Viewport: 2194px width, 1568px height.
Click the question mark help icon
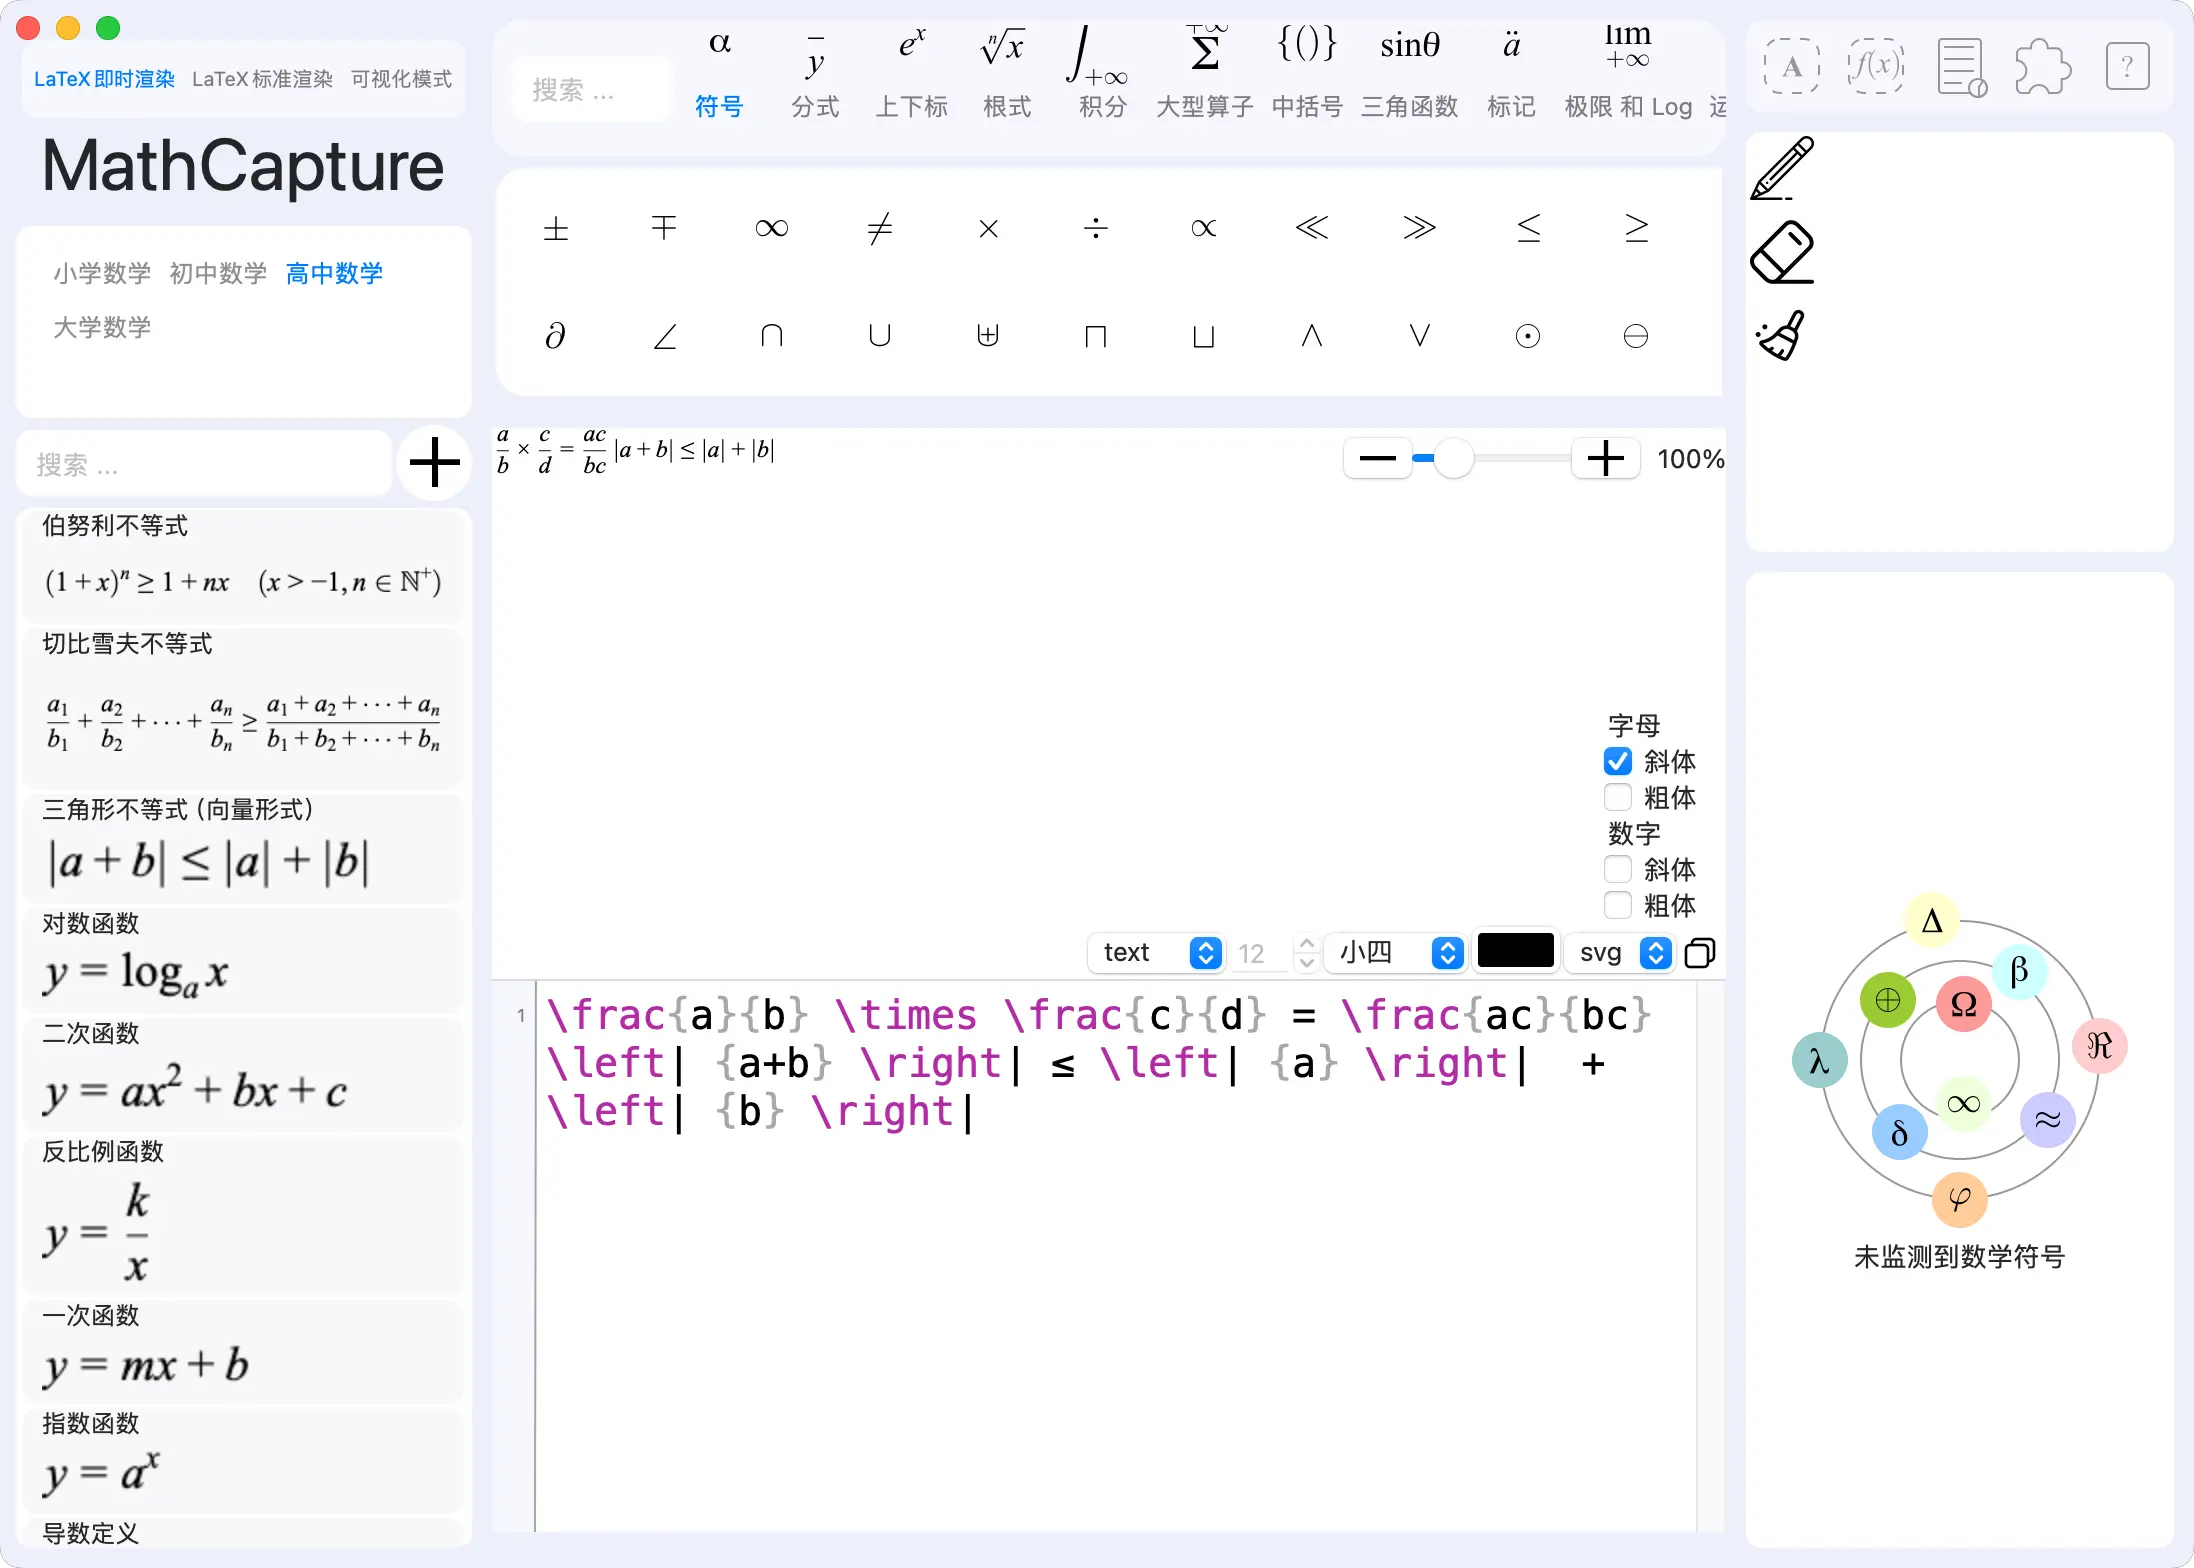2127,67
